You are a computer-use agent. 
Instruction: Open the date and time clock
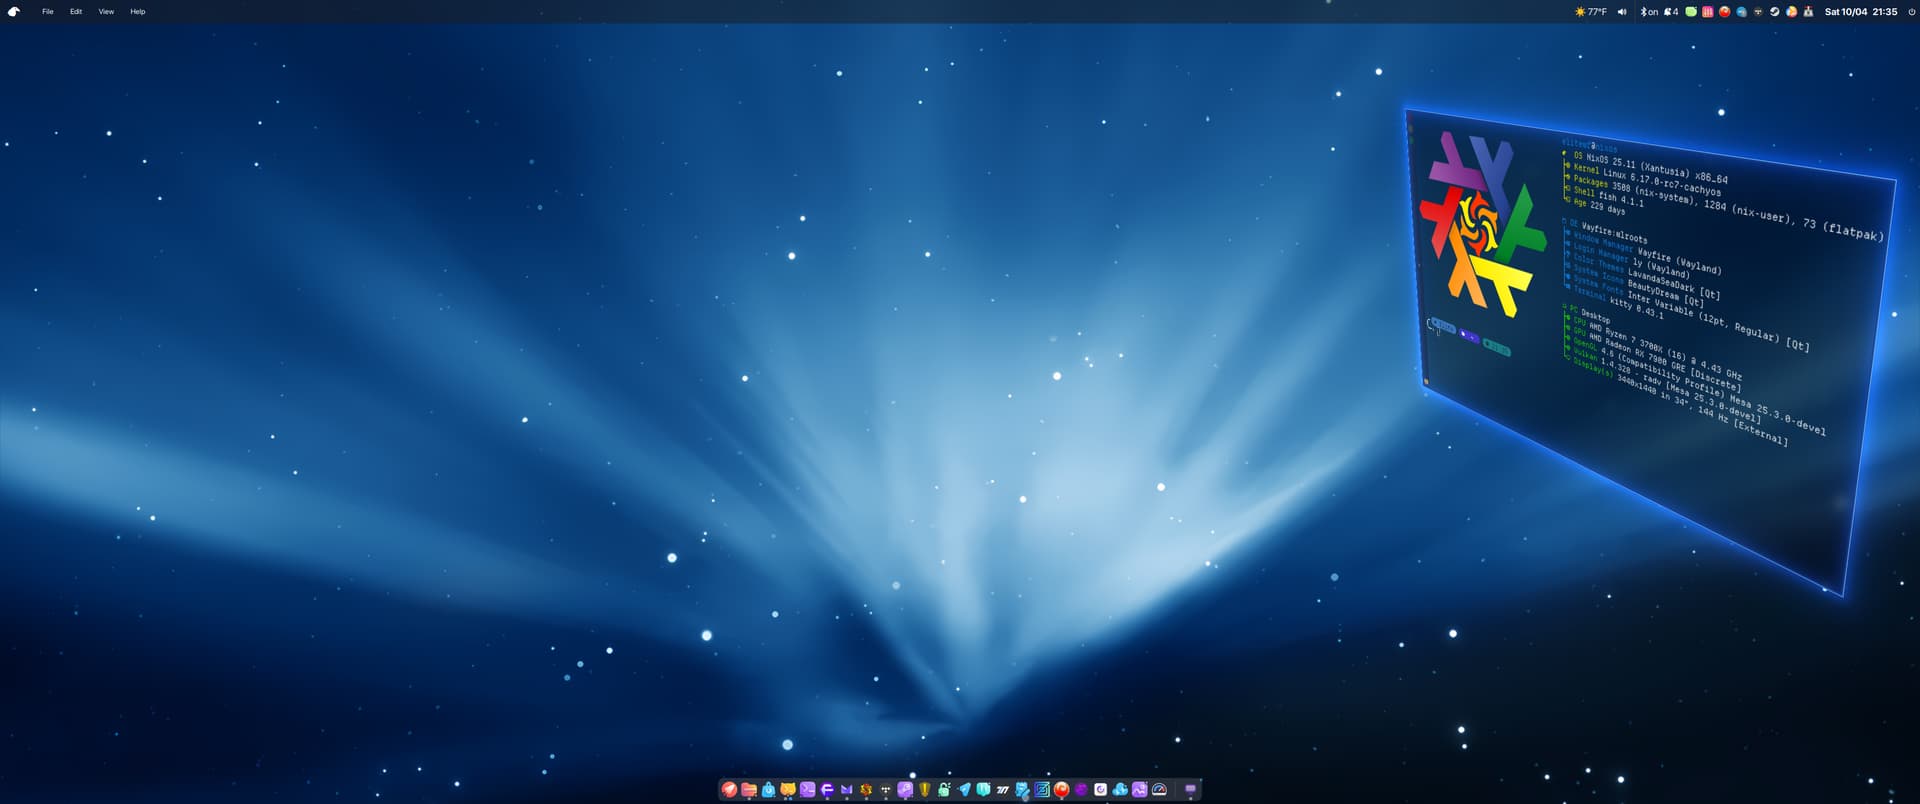click(1860, 12)
